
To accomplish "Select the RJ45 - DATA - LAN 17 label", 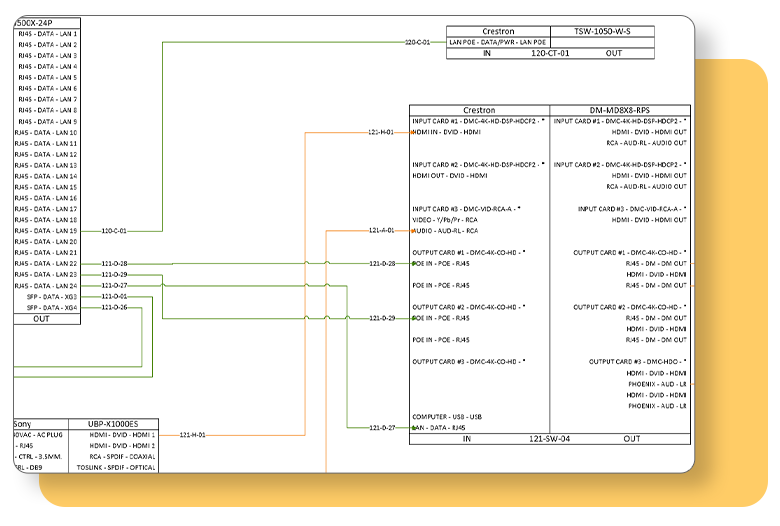I will pos(46,210).
